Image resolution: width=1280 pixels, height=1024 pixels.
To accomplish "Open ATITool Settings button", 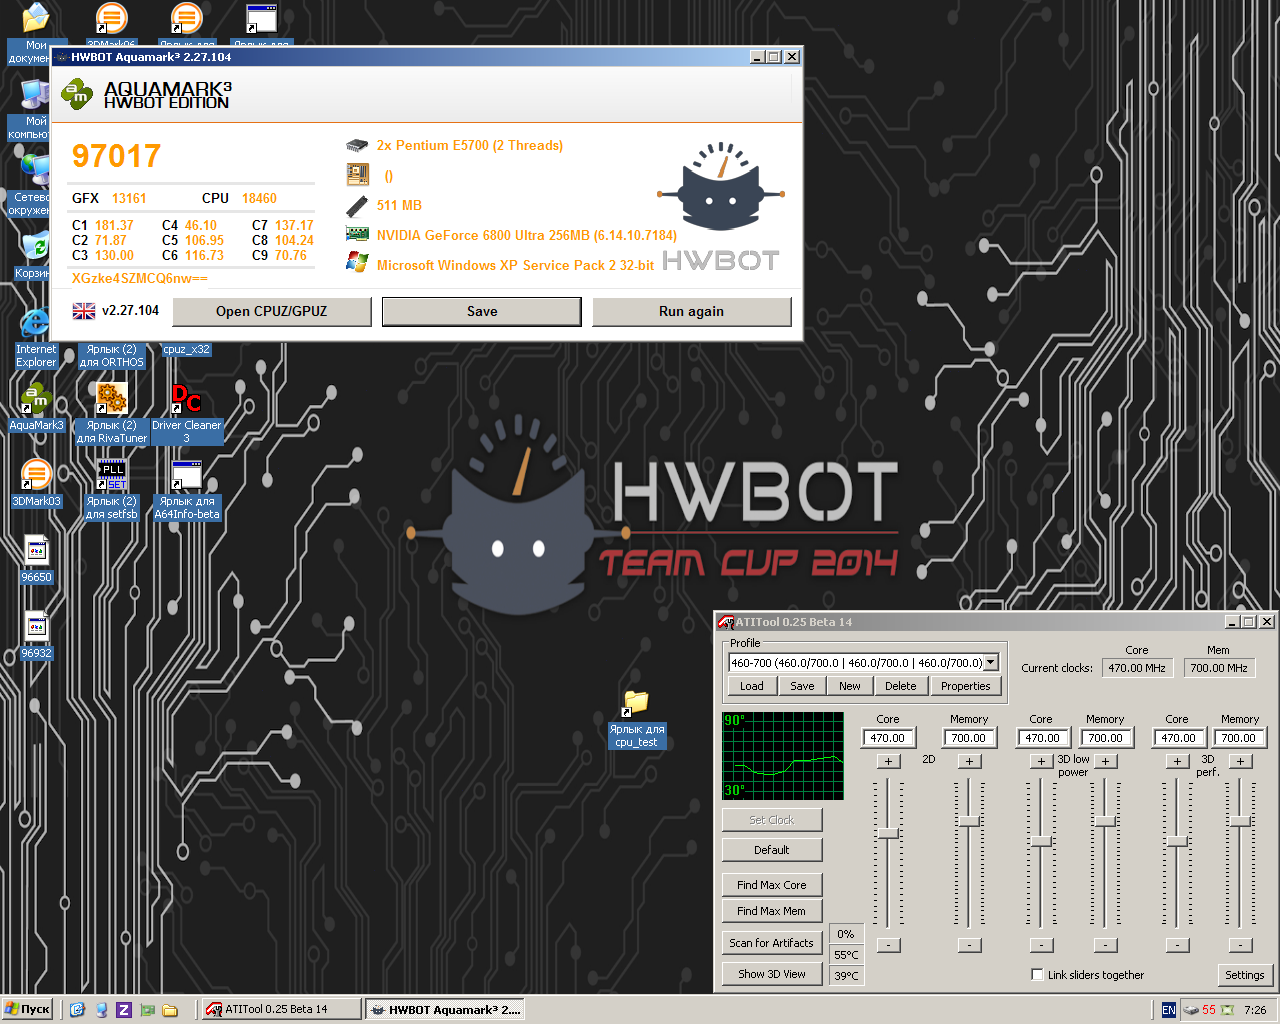I will point(1245,975).
